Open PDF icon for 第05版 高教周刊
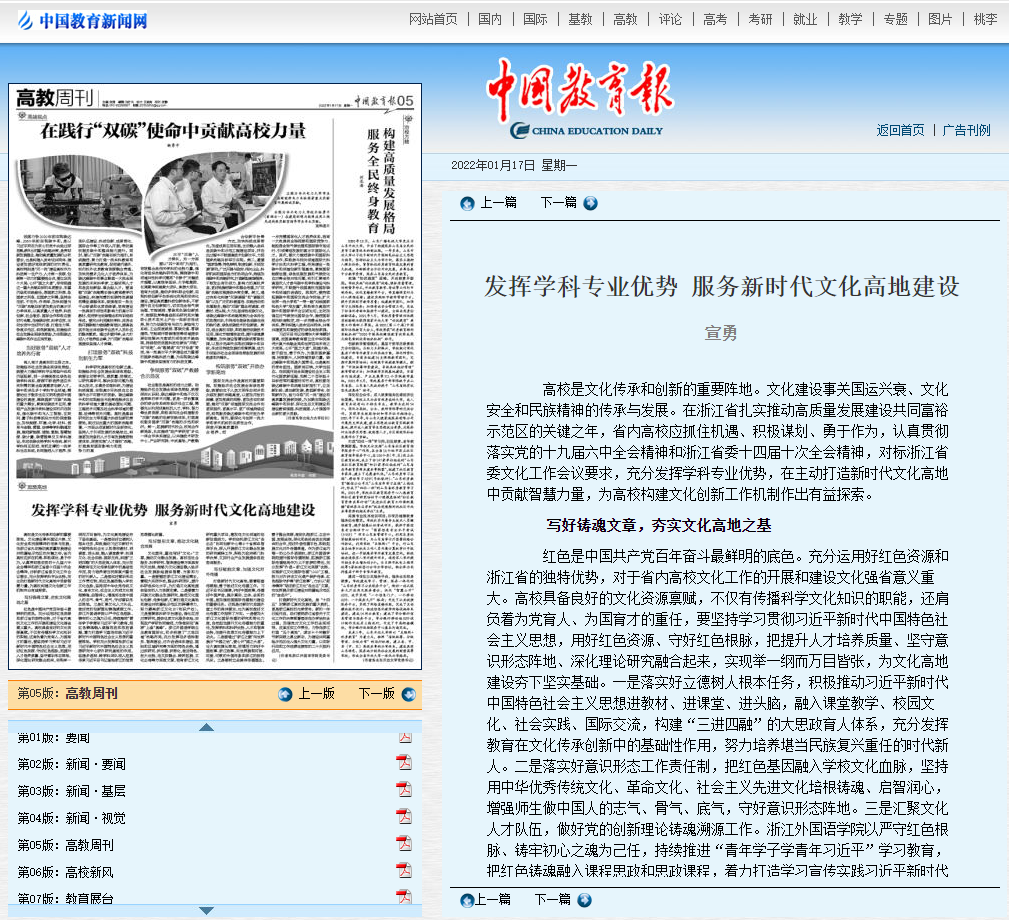 (x=404, y=844)
